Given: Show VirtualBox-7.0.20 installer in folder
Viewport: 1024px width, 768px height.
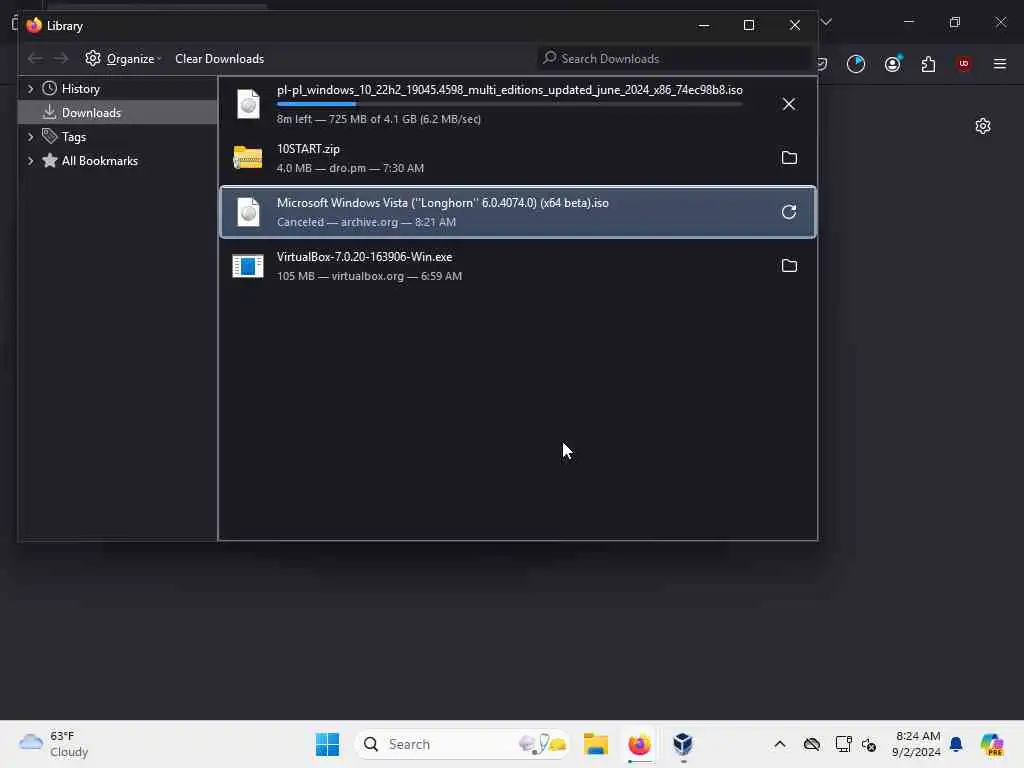Looking at the screenshot, I should (x=789, y=266).
